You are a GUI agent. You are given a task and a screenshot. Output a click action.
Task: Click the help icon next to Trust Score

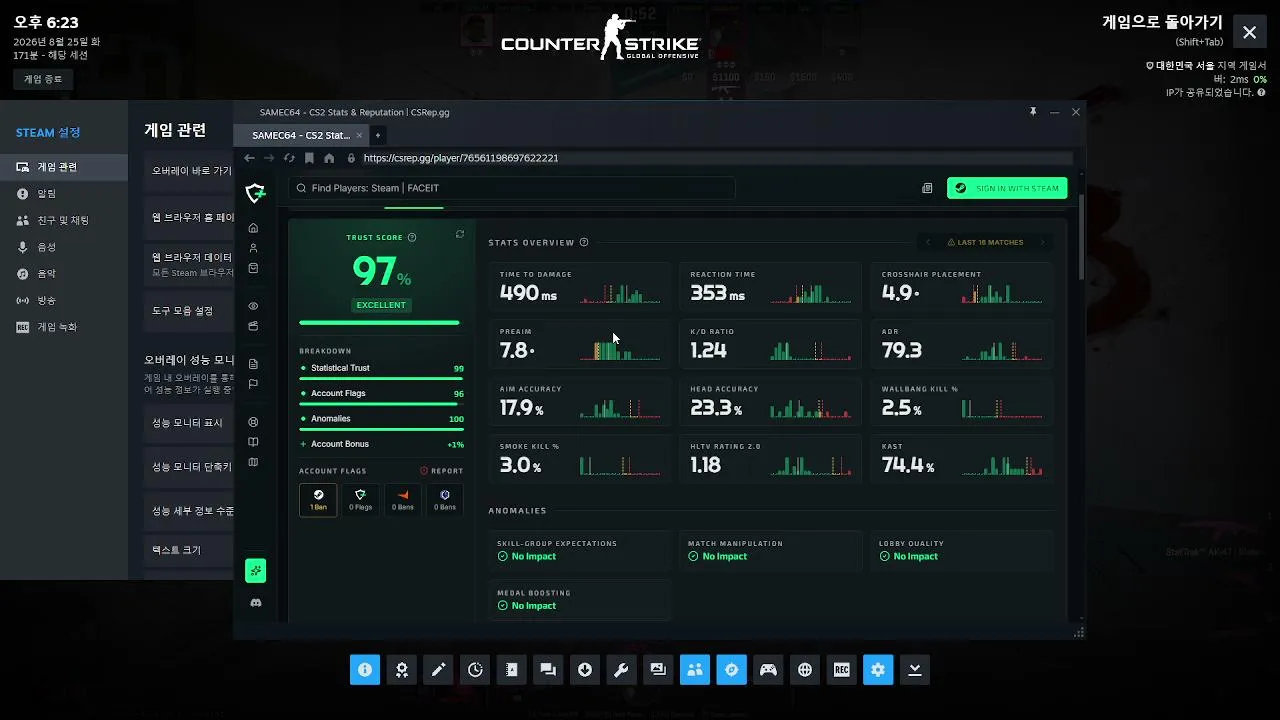pyautogui.click(x=412, y=238)
